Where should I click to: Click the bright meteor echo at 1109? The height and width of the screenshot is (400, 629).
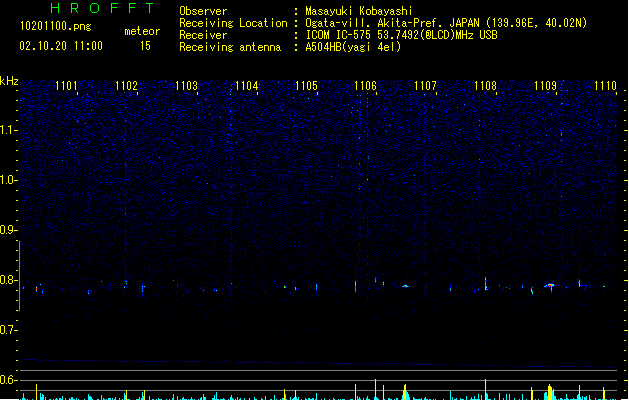point(550,286)
